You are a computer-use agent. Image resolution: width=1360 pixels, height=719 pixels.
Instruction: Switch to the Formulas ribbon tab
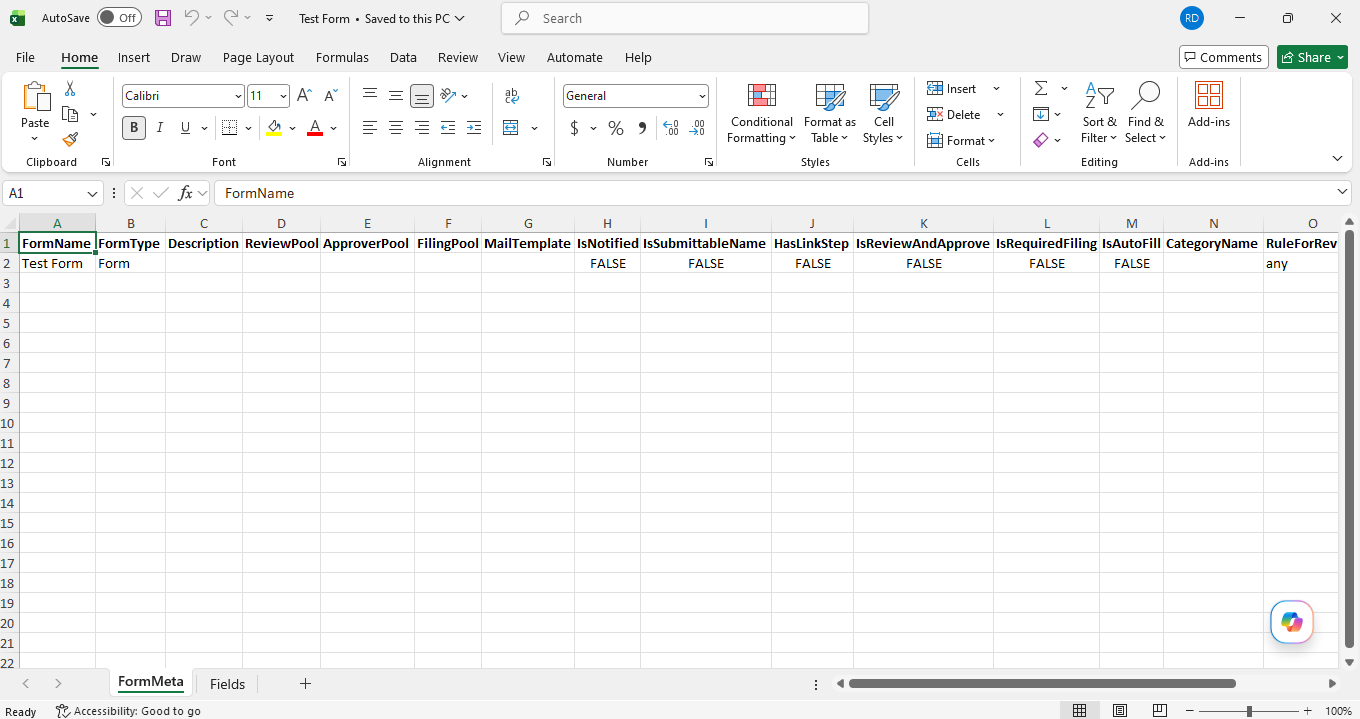[342, 57]
